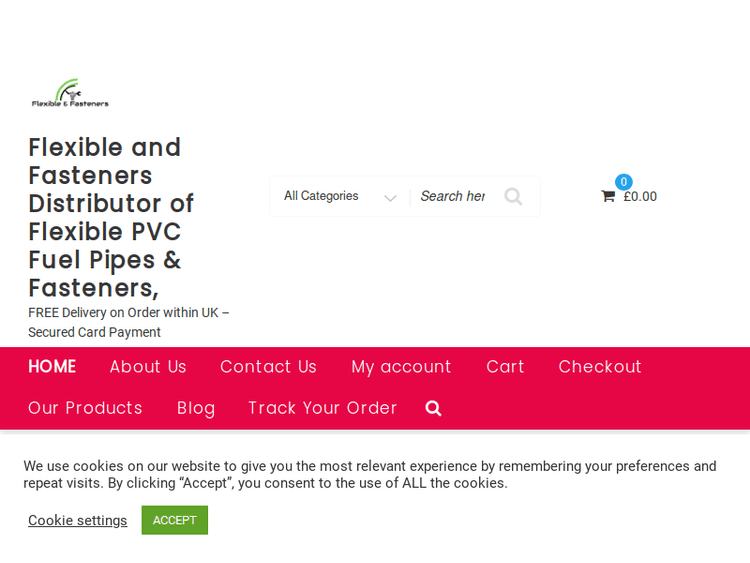Viewport: 750px width, 563px height.
Task: Open Track Your Order page
Action: pyautogui.click(x=322, y=408)
